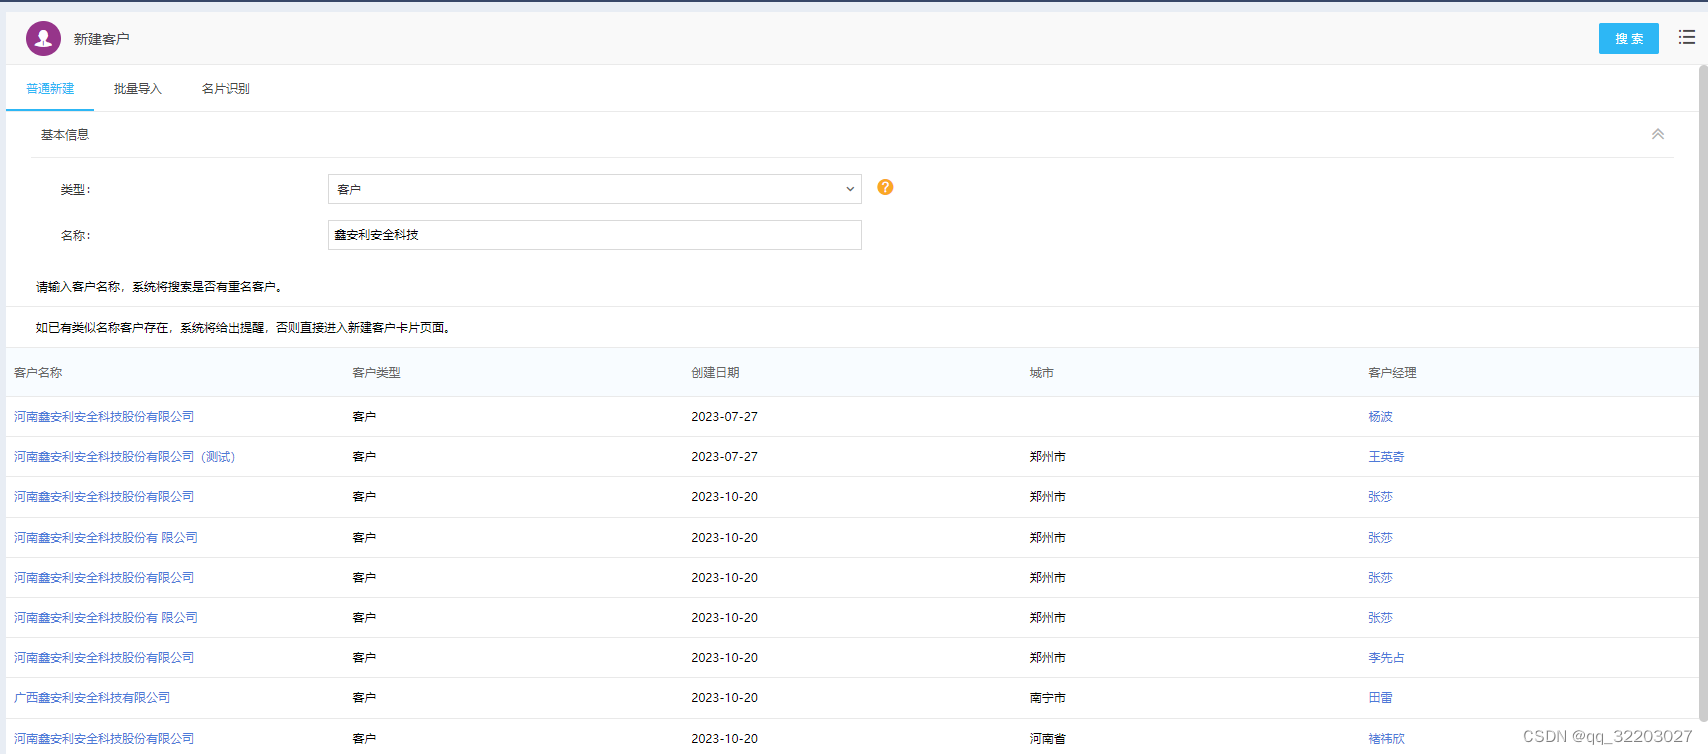Open customer link in the 李先占 row
Image resolution: width=1708 pixels, height=754 pixels.
tap(104, 657)
